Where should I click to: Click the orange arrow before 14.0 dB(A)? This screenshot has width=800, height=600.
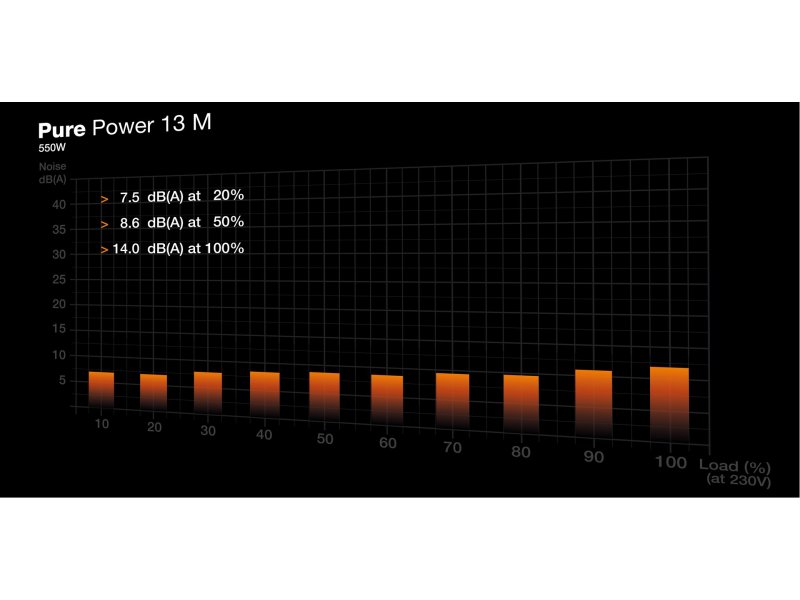(x=105, y=250)
